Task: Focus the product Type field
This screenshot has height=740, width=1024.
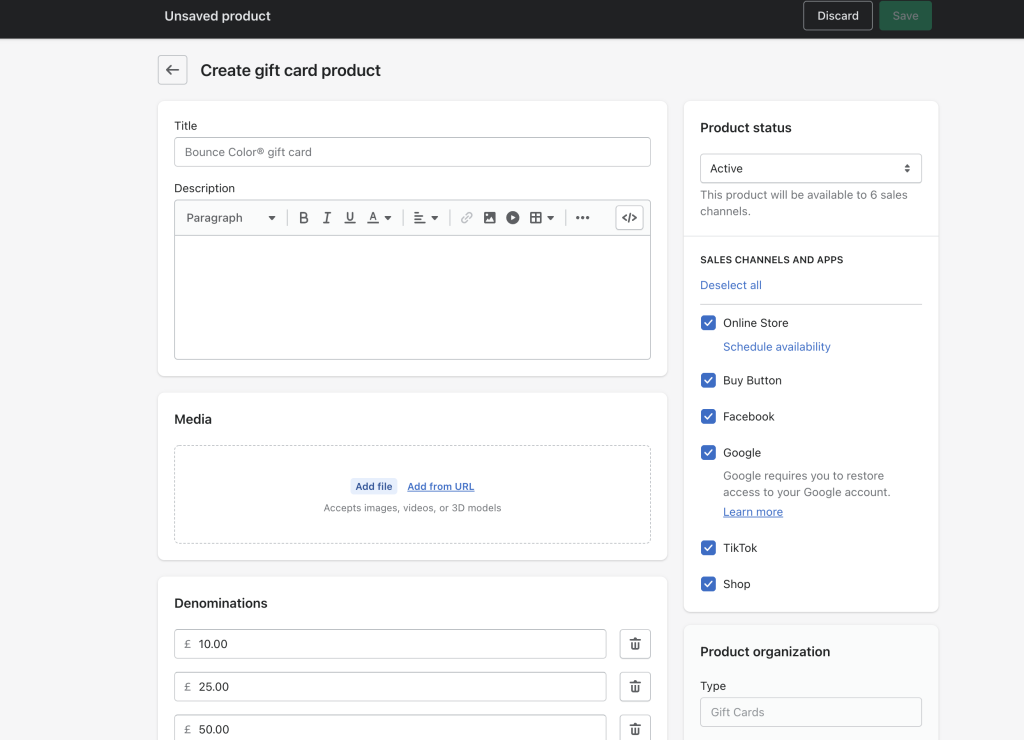Action: point(810,712)
